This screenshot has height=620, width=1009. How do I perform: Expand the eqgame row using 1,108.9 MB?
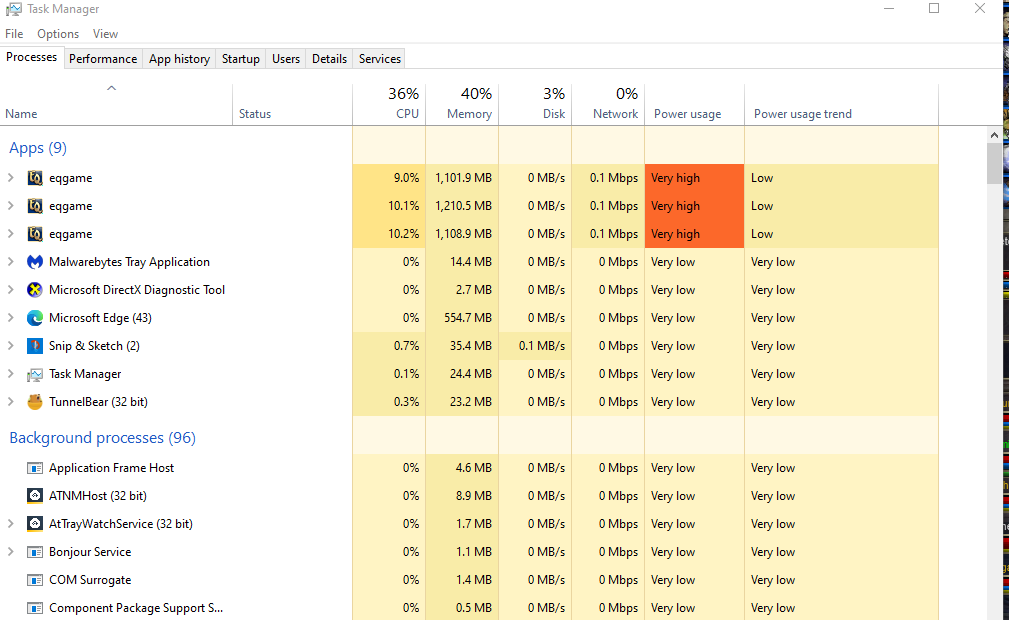[x=10, y=234]
